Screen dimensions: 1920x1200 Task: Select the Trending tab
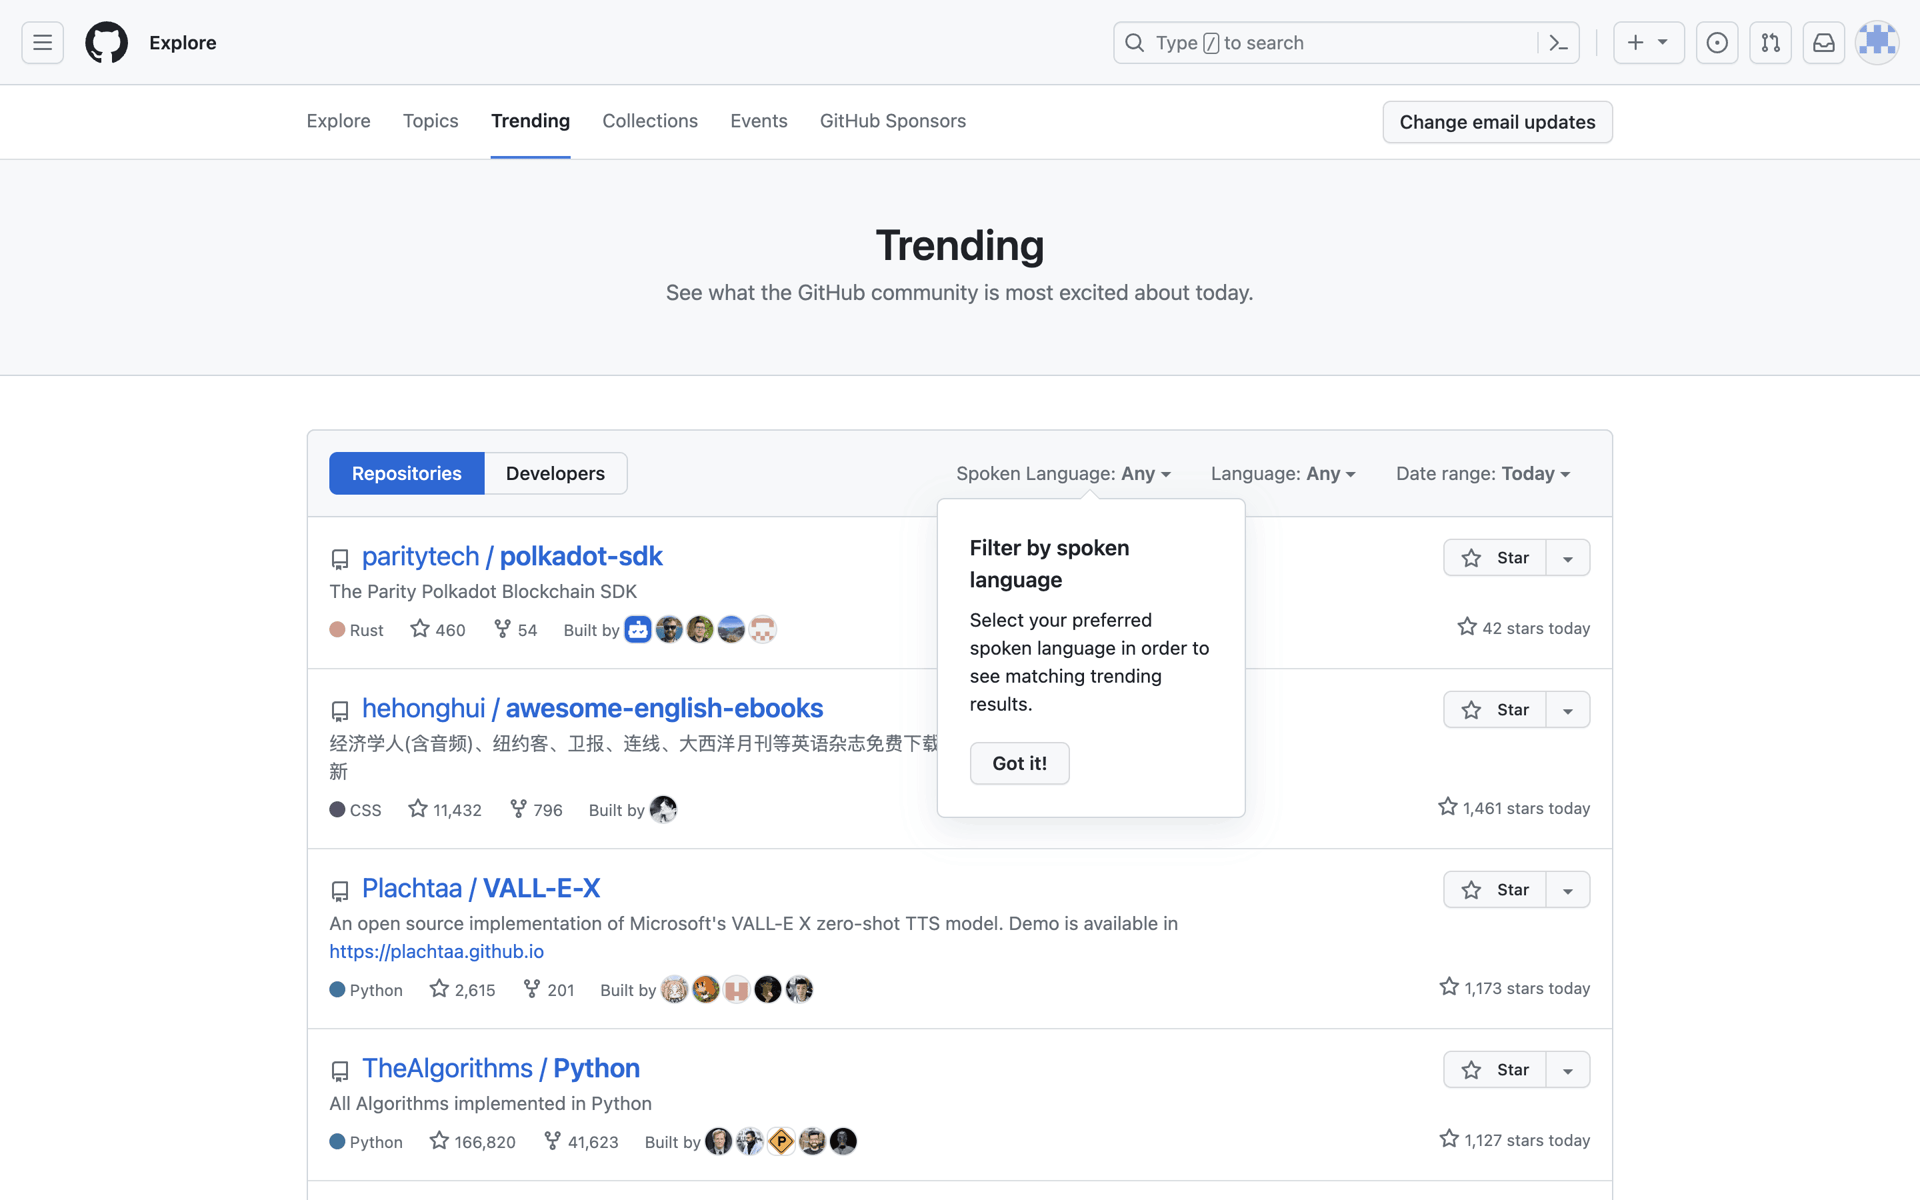[x=530, y=121]
